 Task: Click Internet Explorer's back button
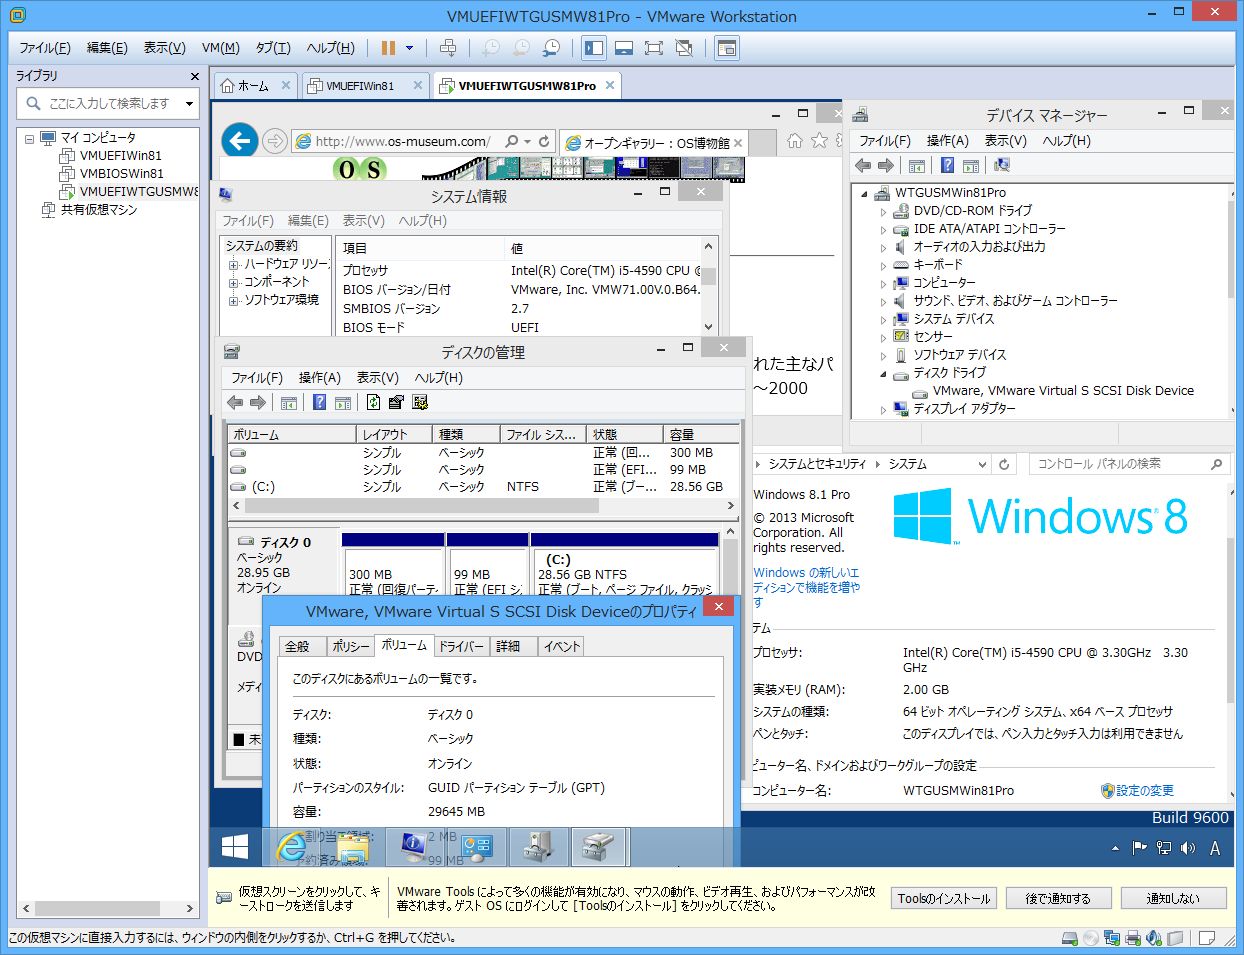click(x=240, y=141)
